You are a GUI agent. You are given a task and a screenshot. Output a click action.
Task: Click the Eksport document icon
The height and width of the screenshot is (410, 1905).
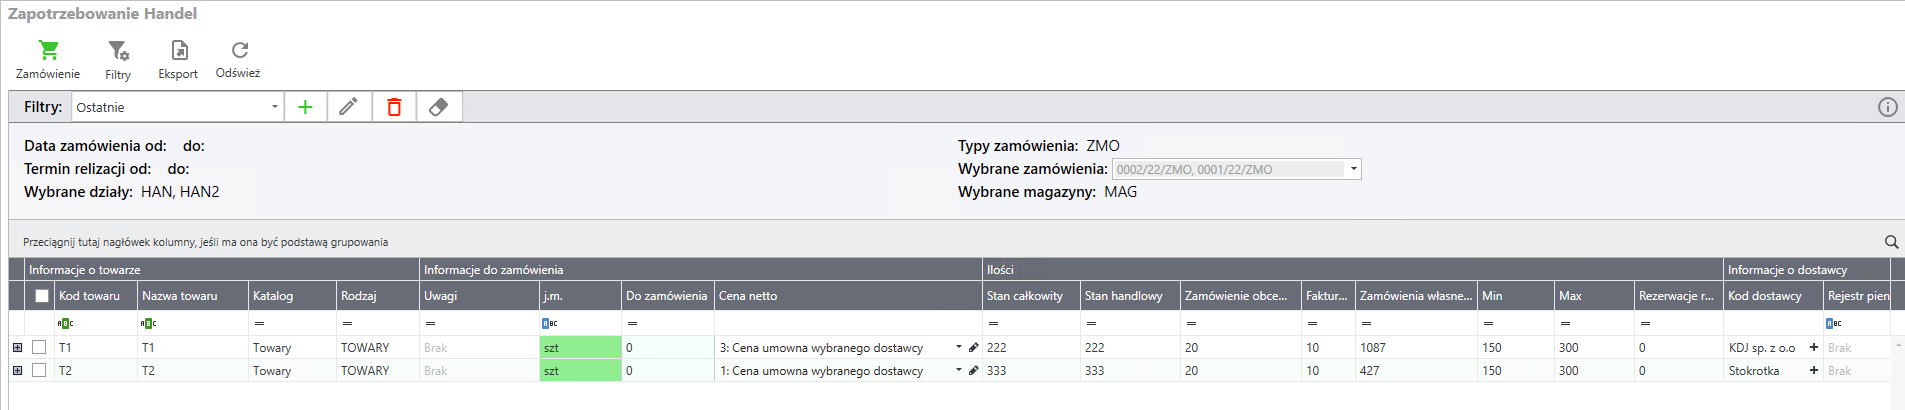[179, 50]
